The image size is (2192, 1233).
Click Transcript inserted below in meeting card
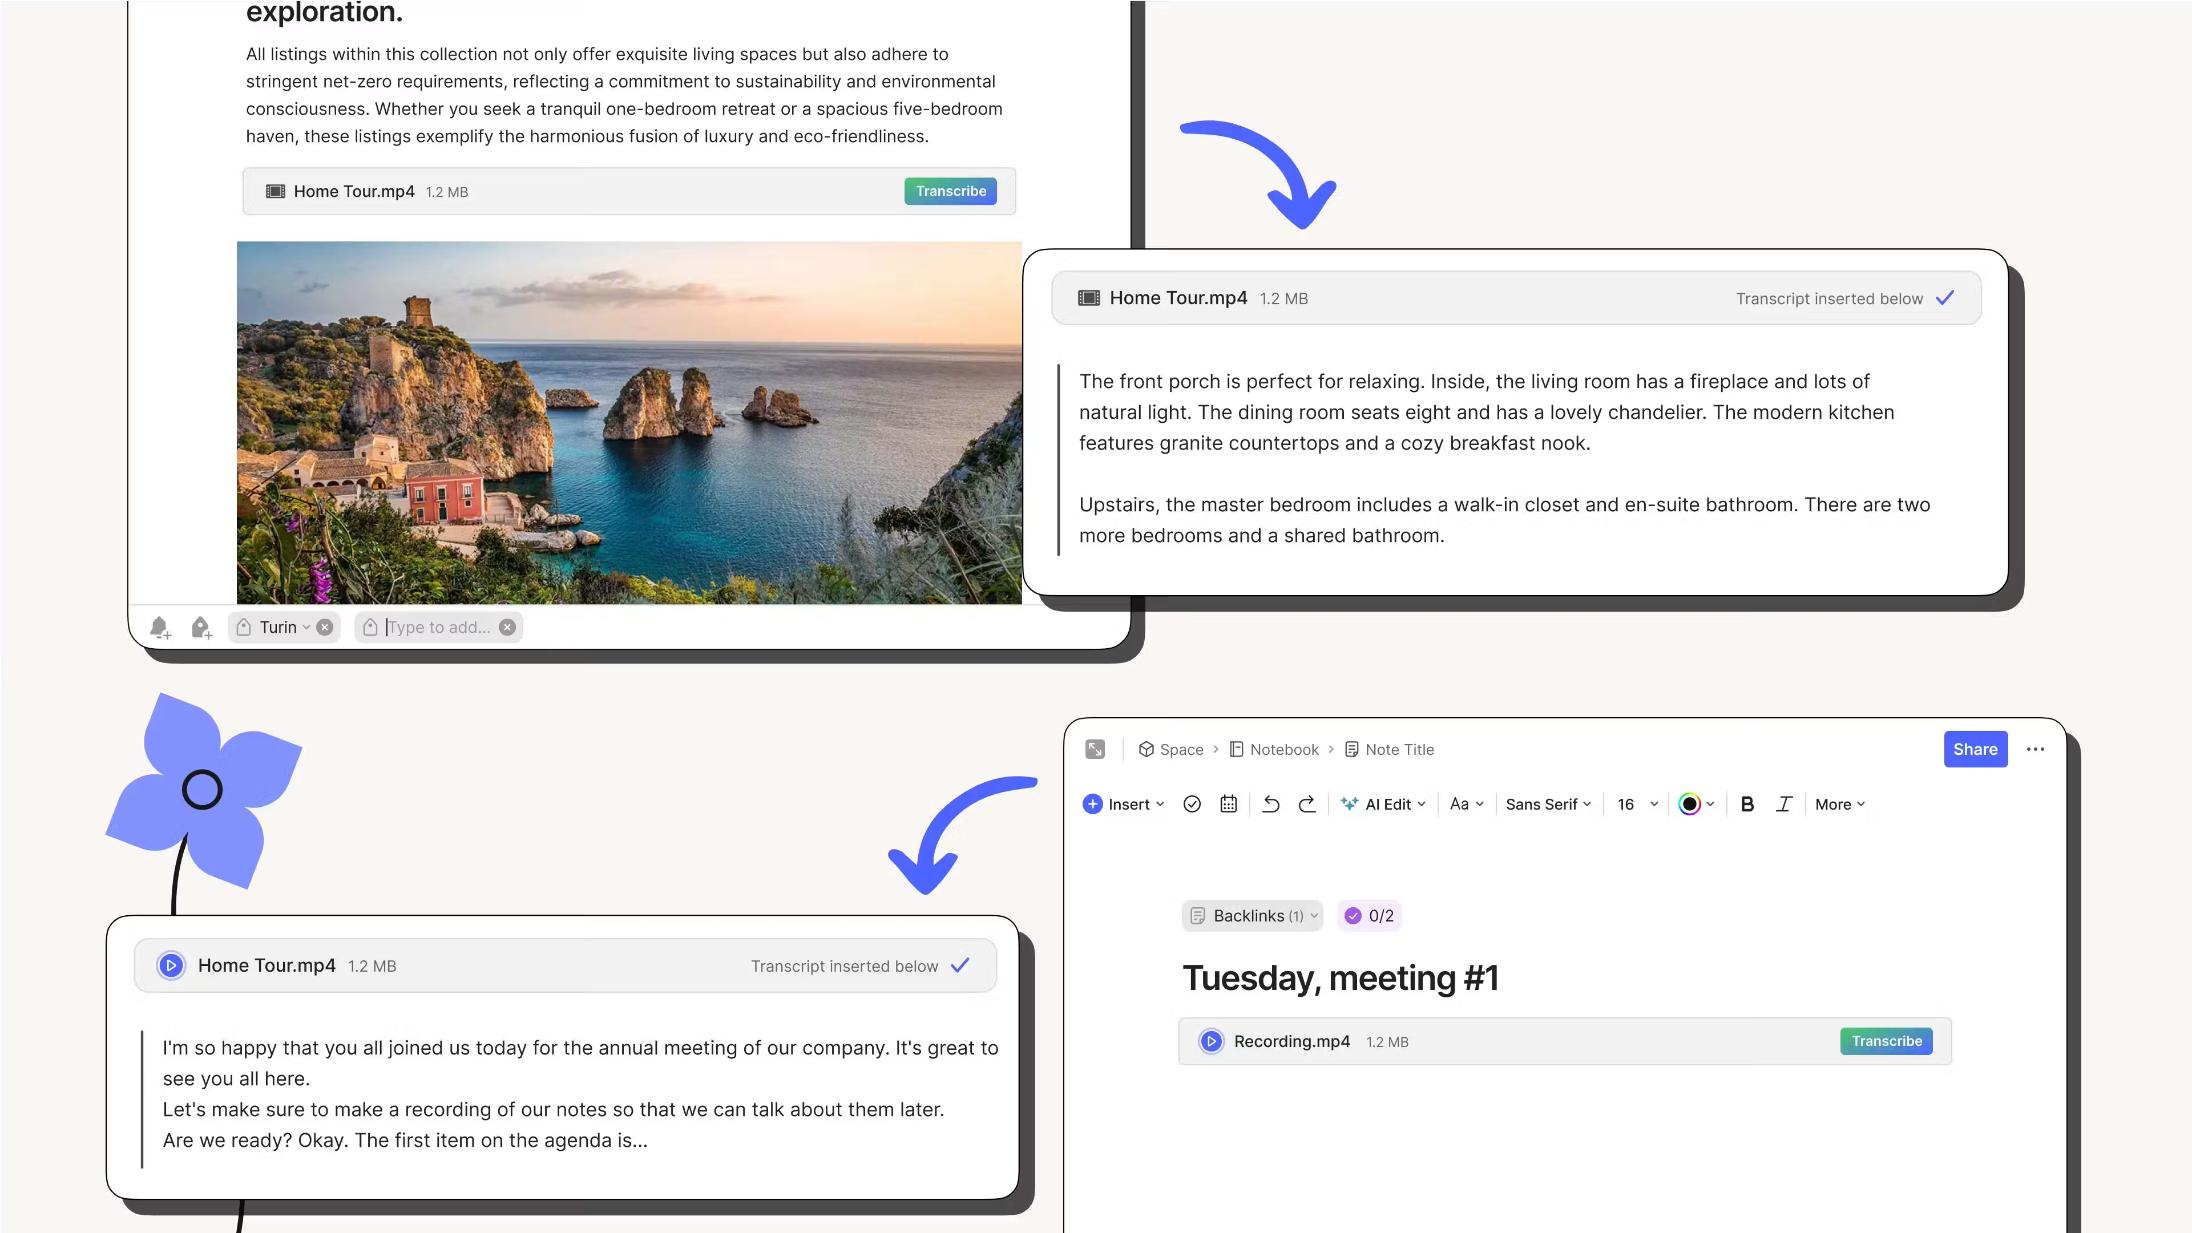pos(844,966)
